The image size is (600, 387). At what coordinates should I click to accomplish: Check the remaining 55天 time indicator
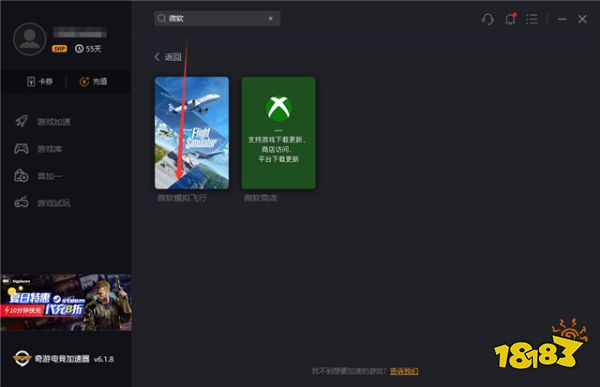pyautogui.click(x=88, y=49)
